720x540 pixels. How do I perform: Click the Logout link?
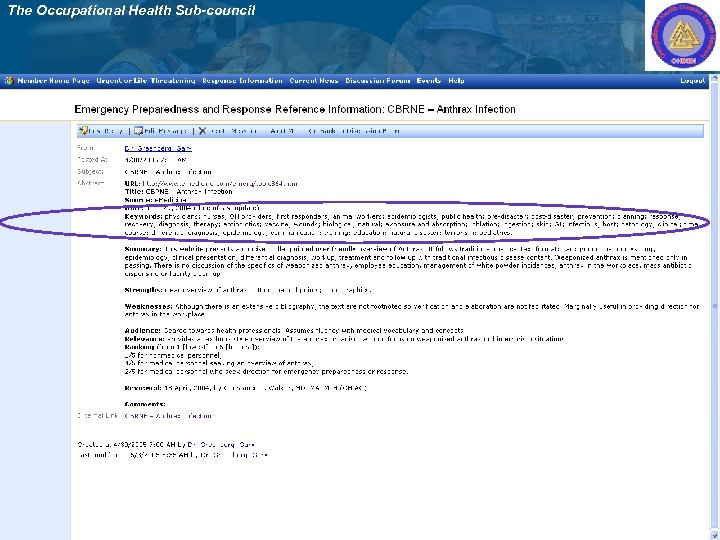pyautogui.click(x=692, y=81)
